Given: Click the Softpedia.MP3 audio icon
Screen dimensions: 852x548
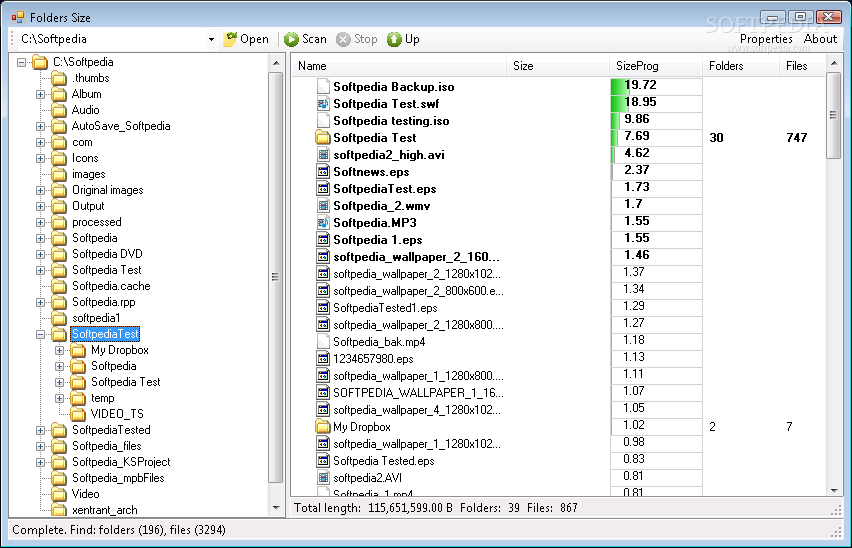Looking at the screenshot, I should (x=323, y=223).
